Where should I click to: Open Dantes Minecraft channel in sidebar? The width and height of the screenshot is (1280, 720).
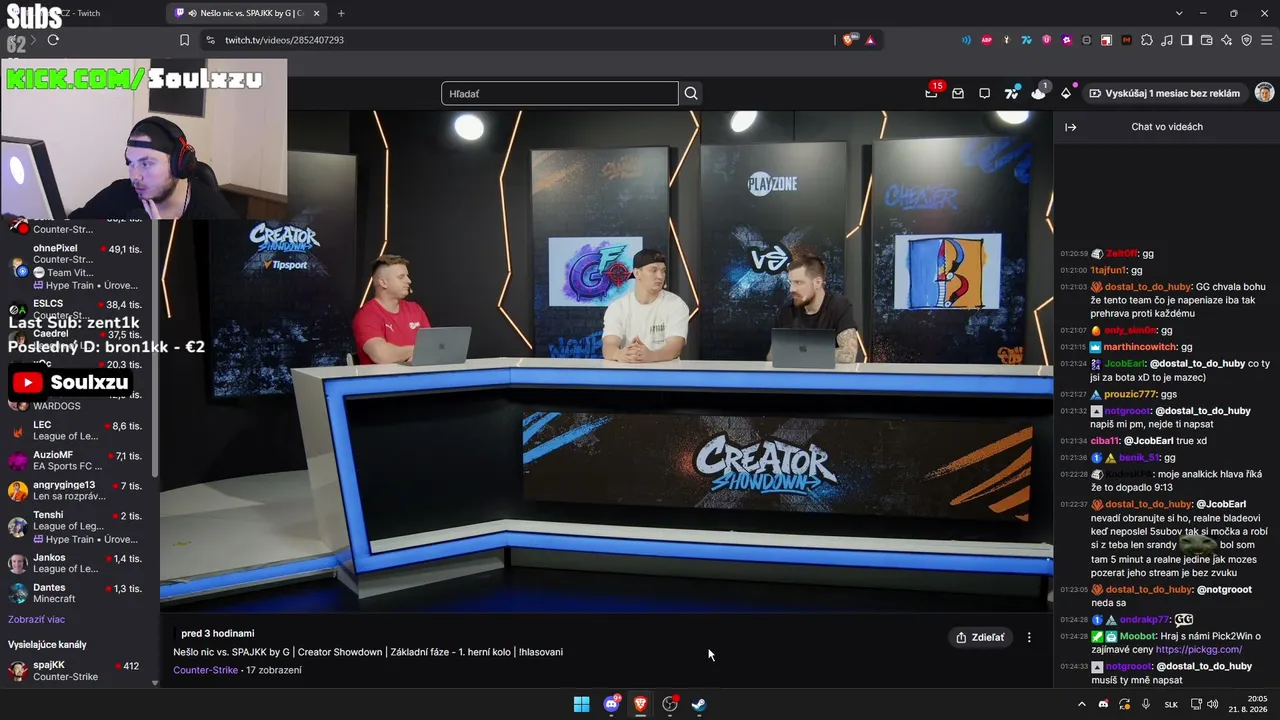tap(77, 593)
